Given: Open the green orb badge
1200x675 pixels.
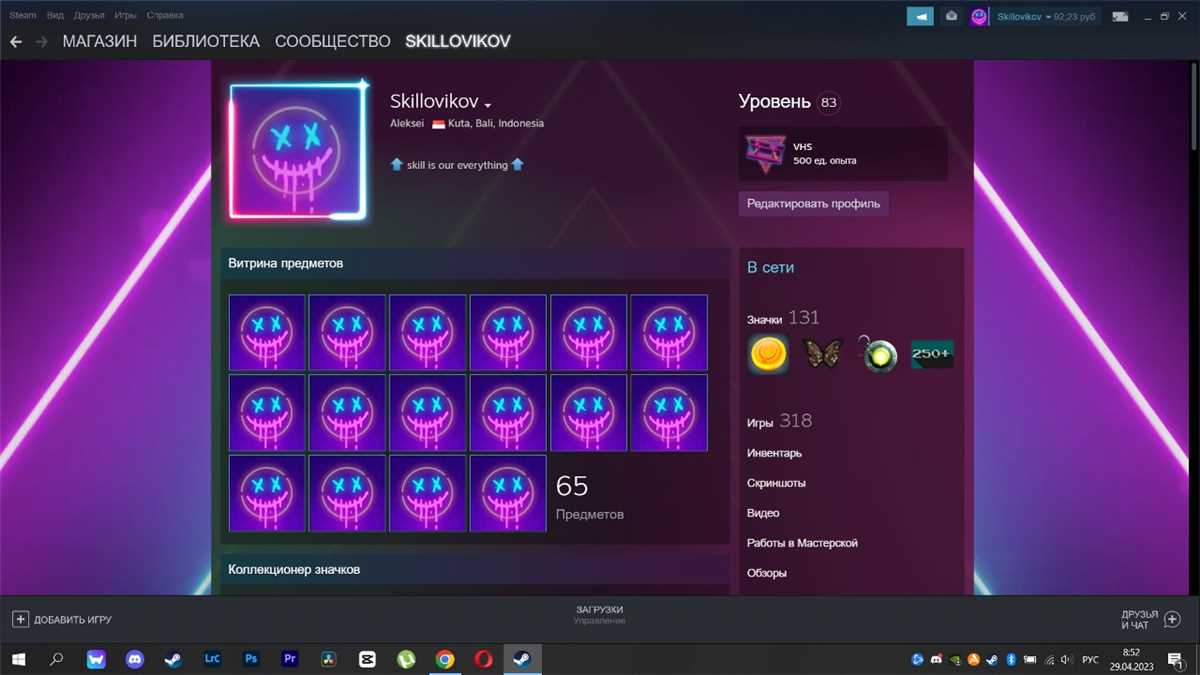Looking at the screenshot, I should click(x=877, y=354).
